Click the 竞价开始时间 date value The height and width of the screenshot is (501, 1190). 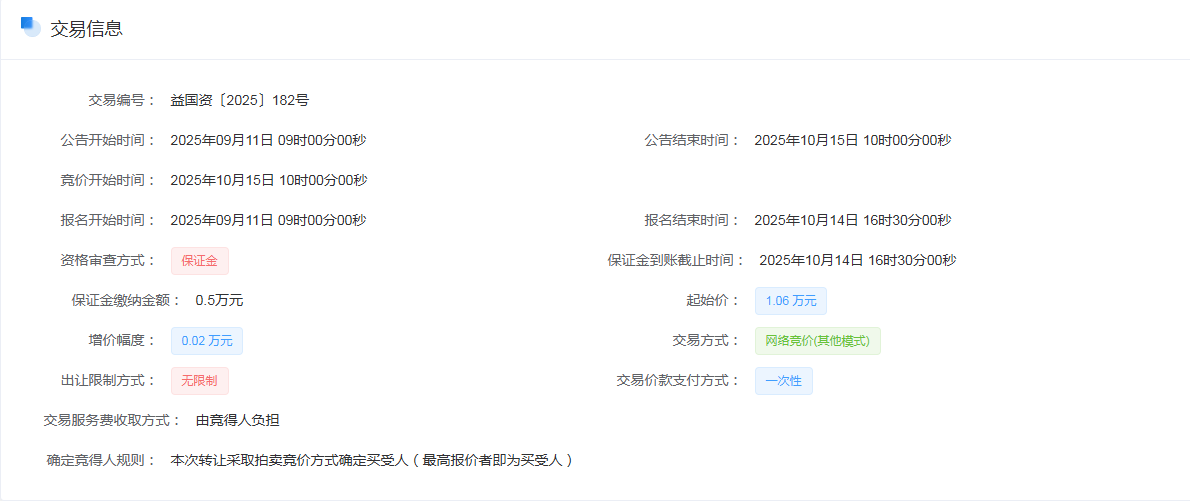pyautogui.click(x=268, y=180)
